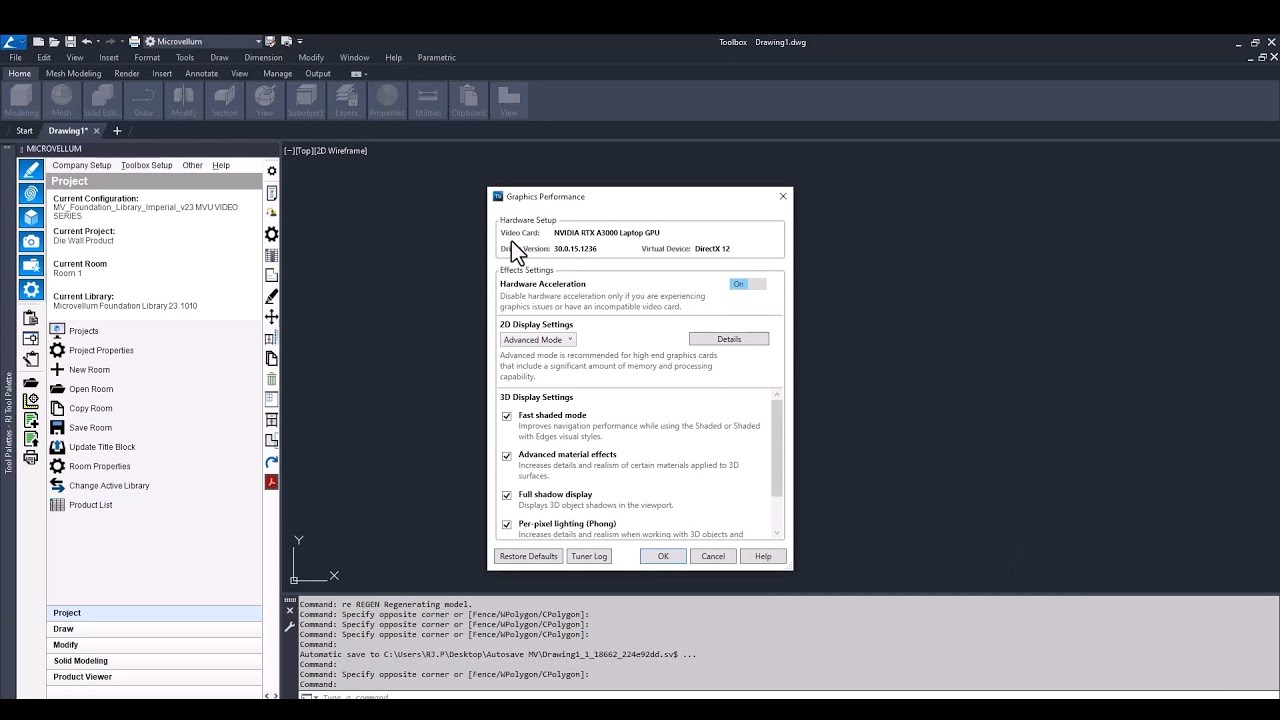1280x720 pixels.
Task: Click the Product List grid icon
Action: point(57,504)
